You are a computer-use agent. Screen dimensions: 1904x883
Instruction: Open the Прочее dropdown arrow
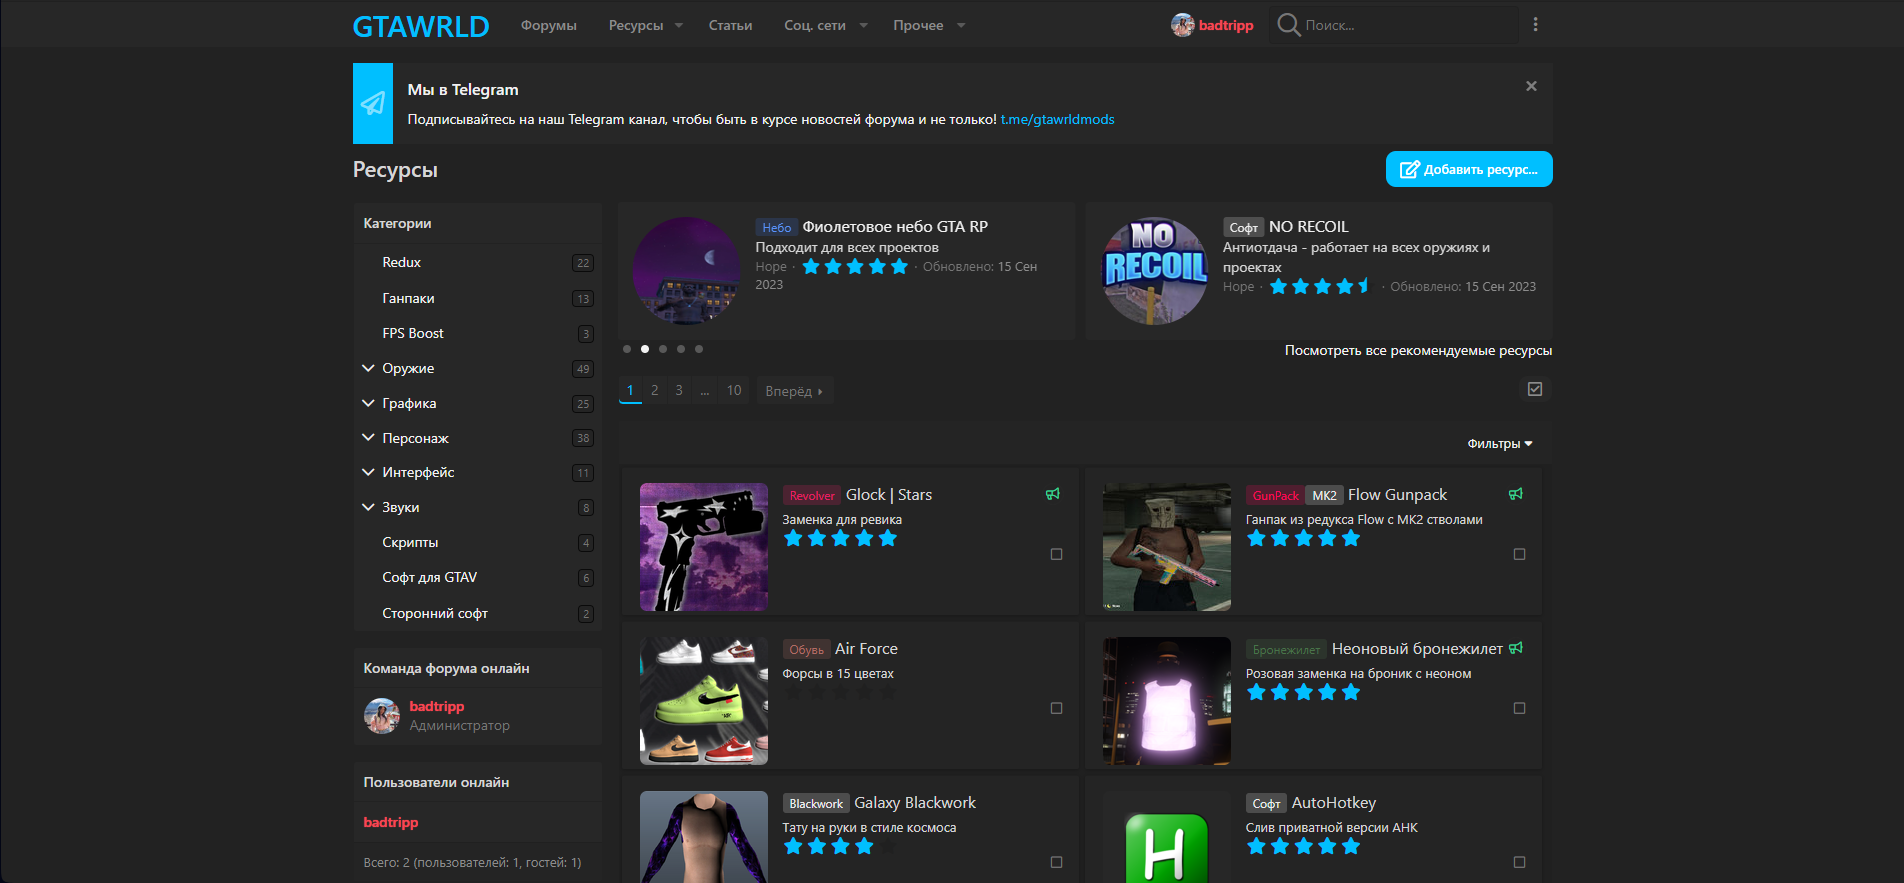[x=961, y=26]
